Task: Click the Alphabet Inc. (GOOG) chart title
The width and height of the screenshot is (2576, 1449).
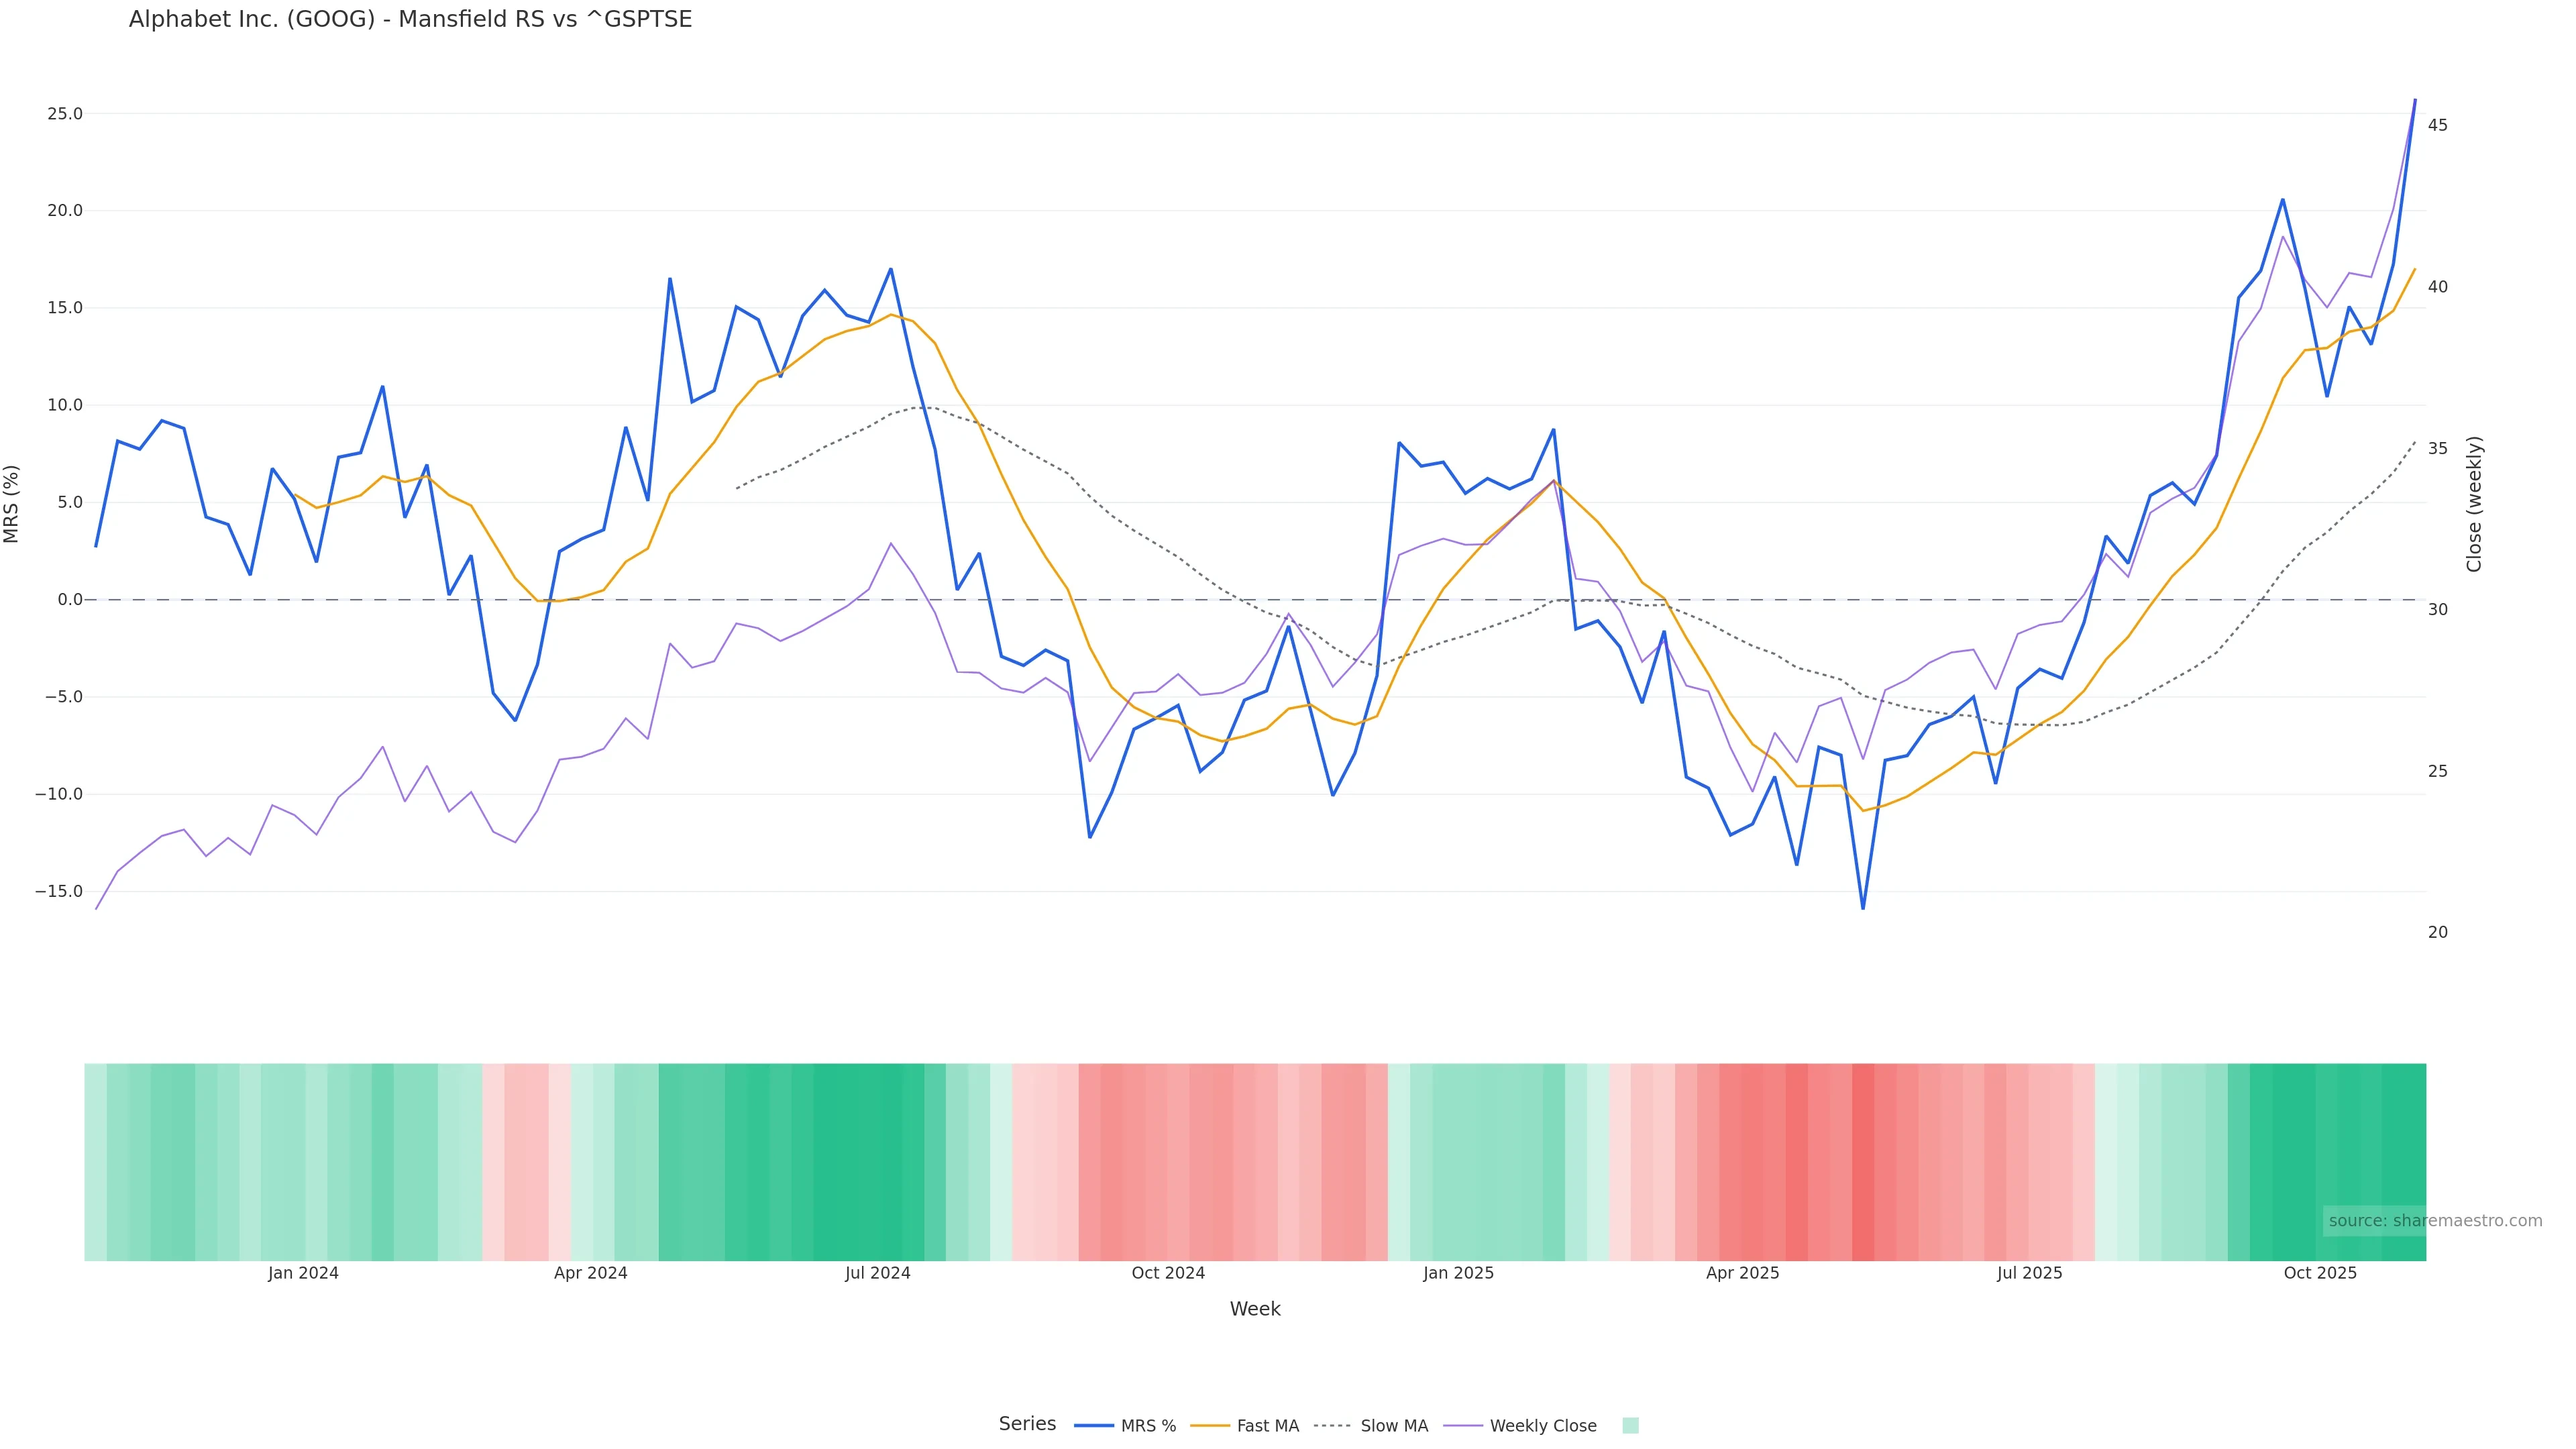Action: [410, 19]
